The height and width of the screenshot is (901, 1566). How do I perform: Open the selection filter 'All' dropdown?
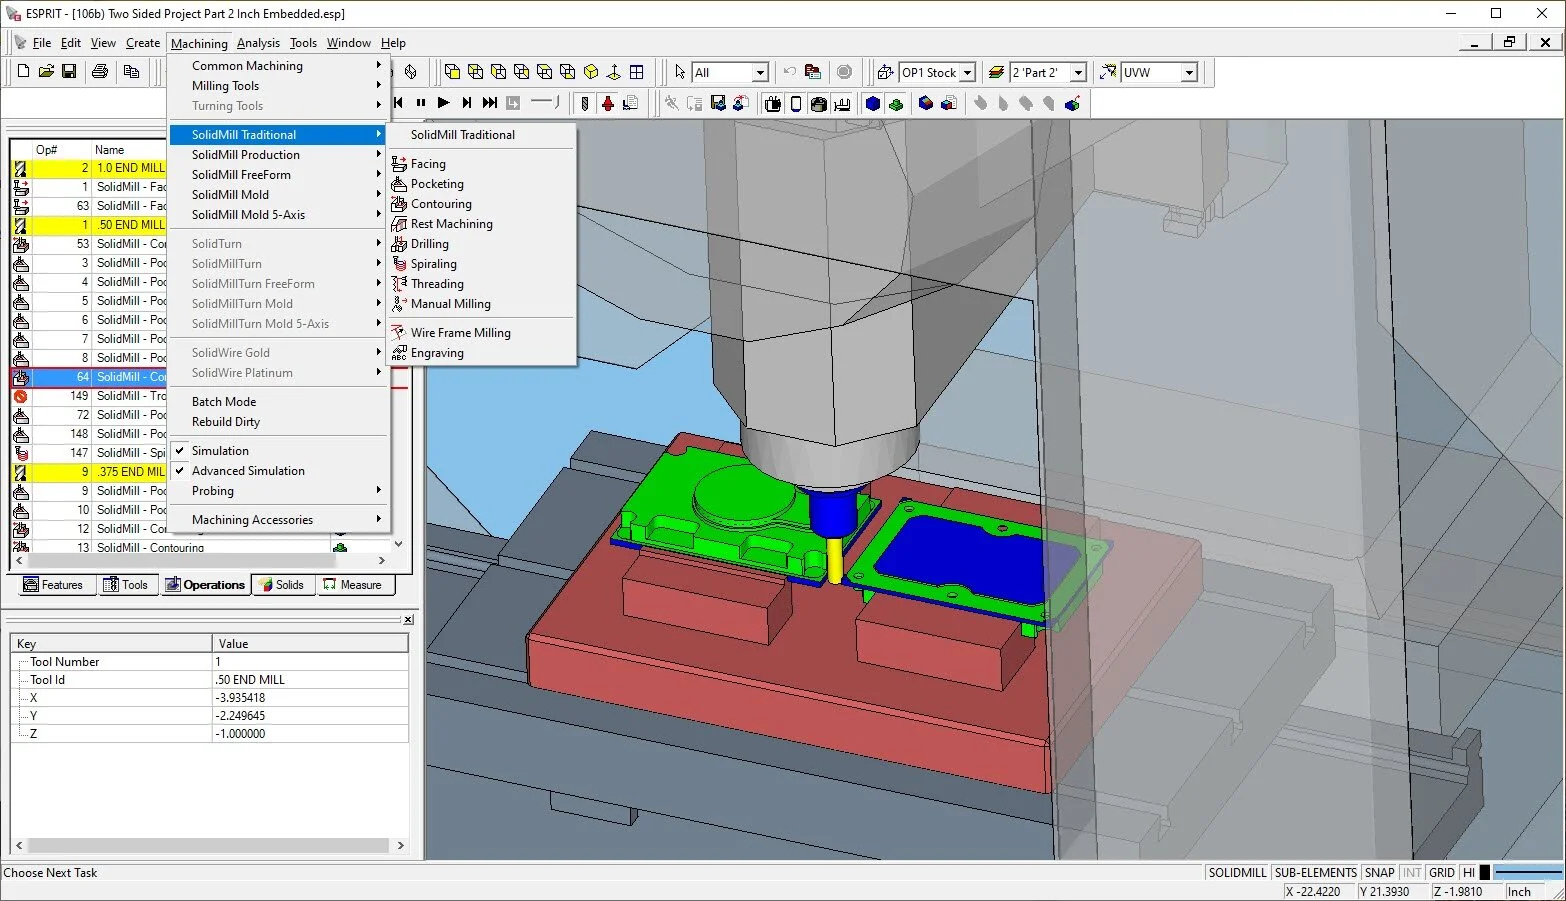coord(760,73)
